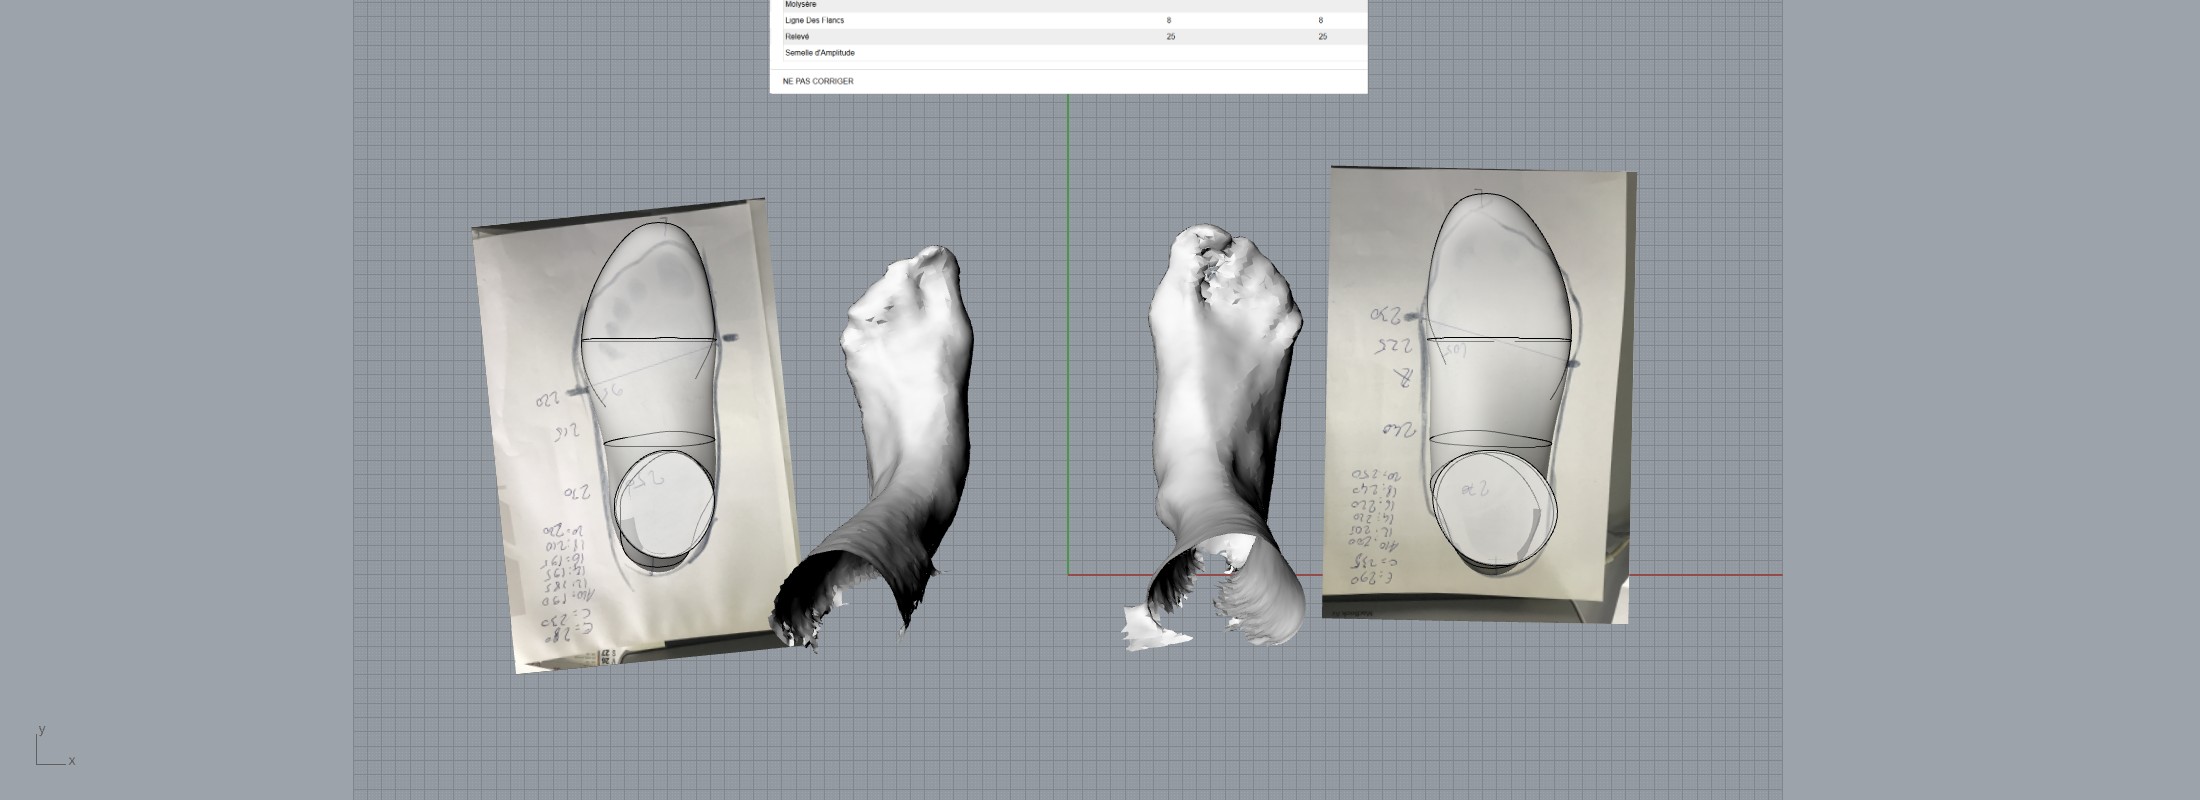Click the Ligne Des Flancs row label
Image resolution: width=2200 pixels, height=800 pixels.
tap(814, 20)
